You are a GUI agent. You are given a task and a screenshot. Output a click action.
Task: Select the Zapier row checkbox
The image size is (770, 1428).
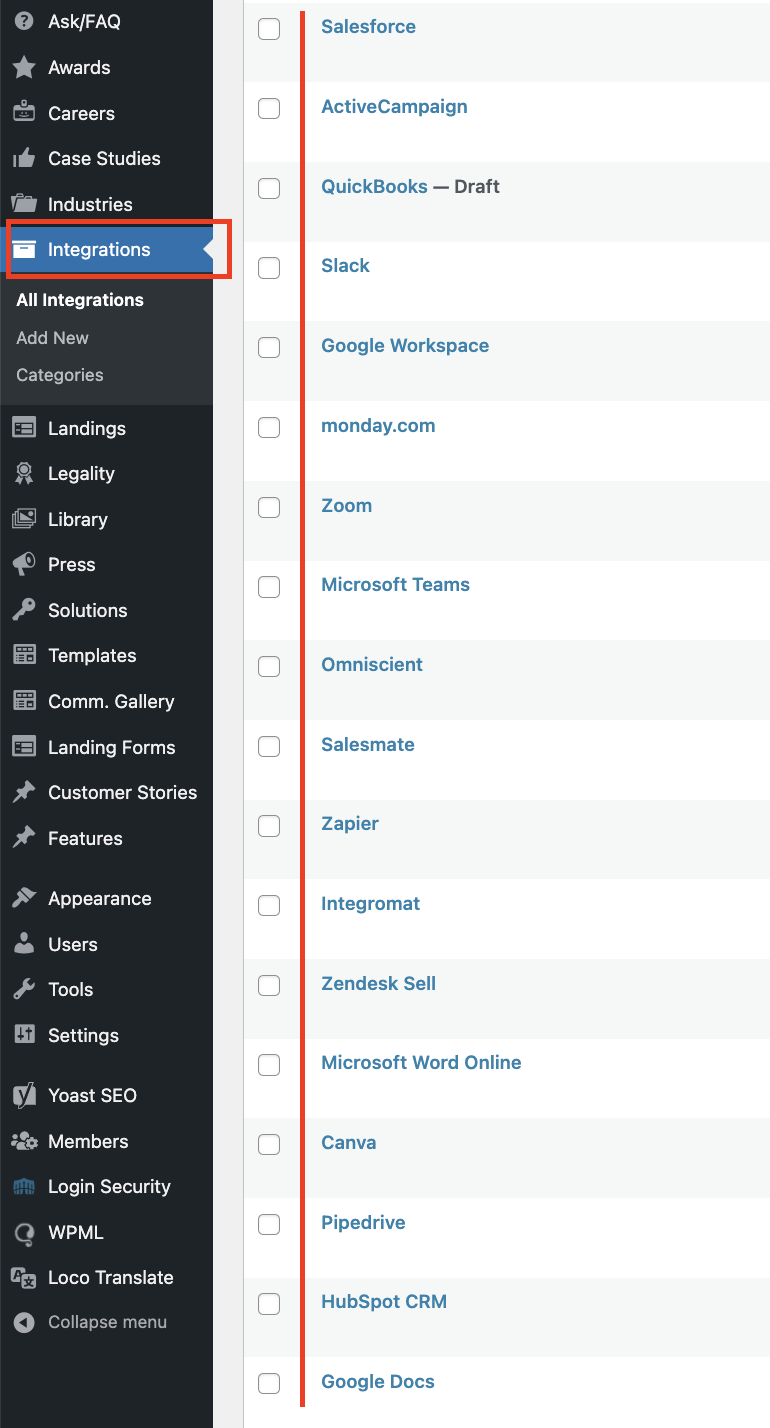coord(269,826)
